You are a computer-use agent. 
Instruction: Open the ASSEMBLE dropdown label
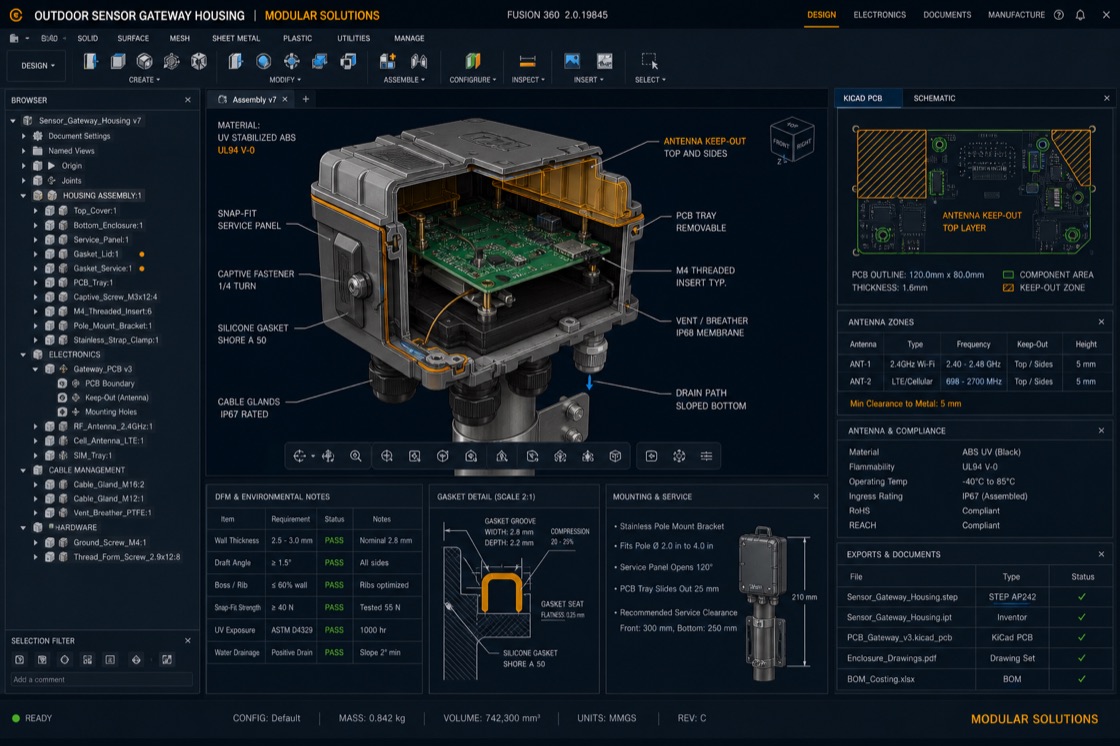point(404,80)
